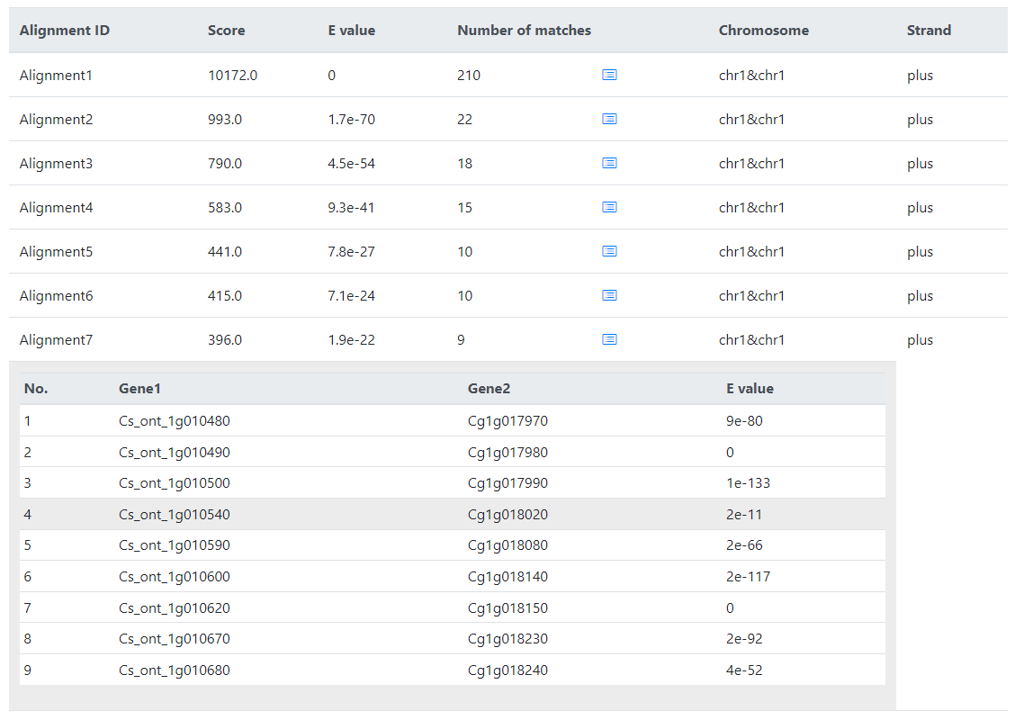Click E value 4.5e-54
Viewport: 1015px width, 720px height.
[x=351, y=163]
